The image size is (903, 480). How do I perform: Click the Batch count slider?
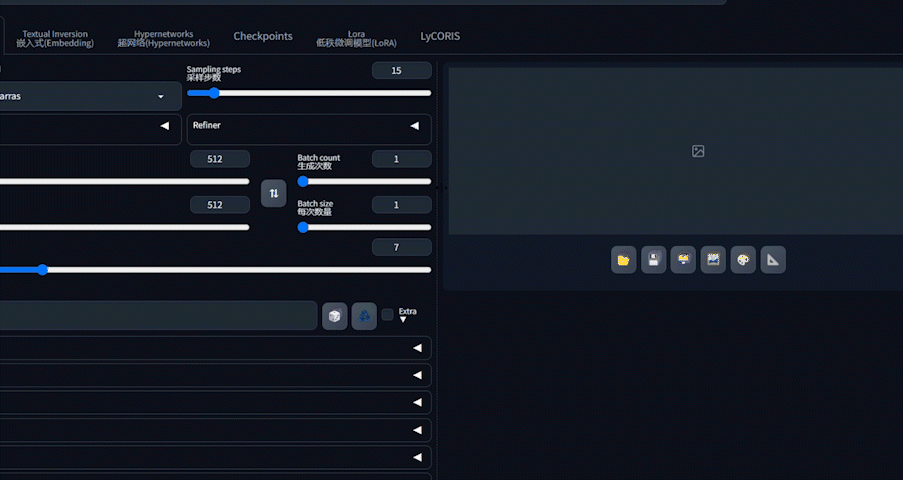click(x=364, y=182)
